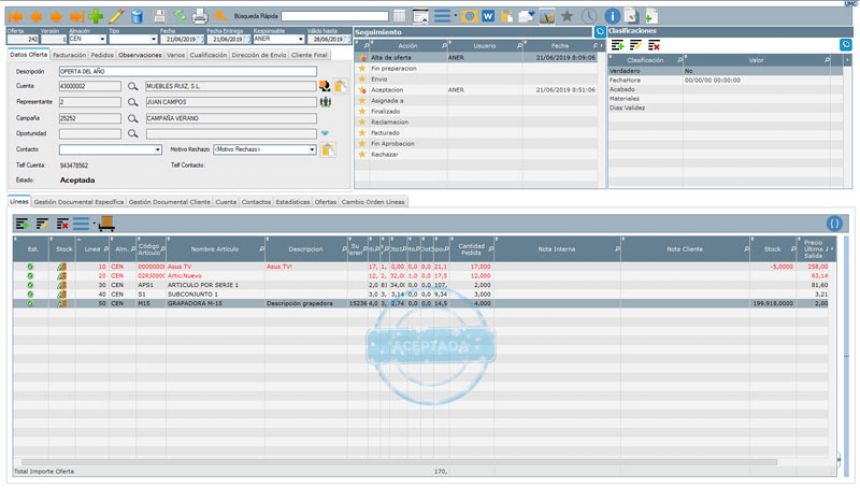This screenshot has width=860, height=488.
Task: Click the printer icon in top toolbar
Action: 199,16
